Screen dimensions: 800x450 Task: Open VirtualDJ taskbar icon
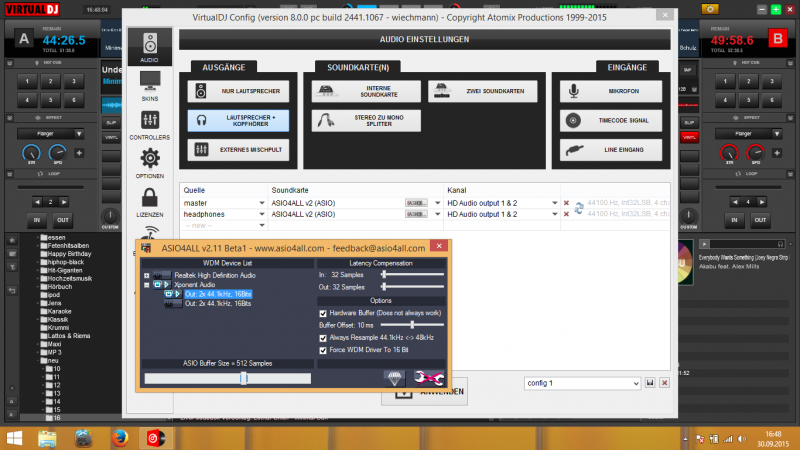pyautogui.click(x=156, y=438)
